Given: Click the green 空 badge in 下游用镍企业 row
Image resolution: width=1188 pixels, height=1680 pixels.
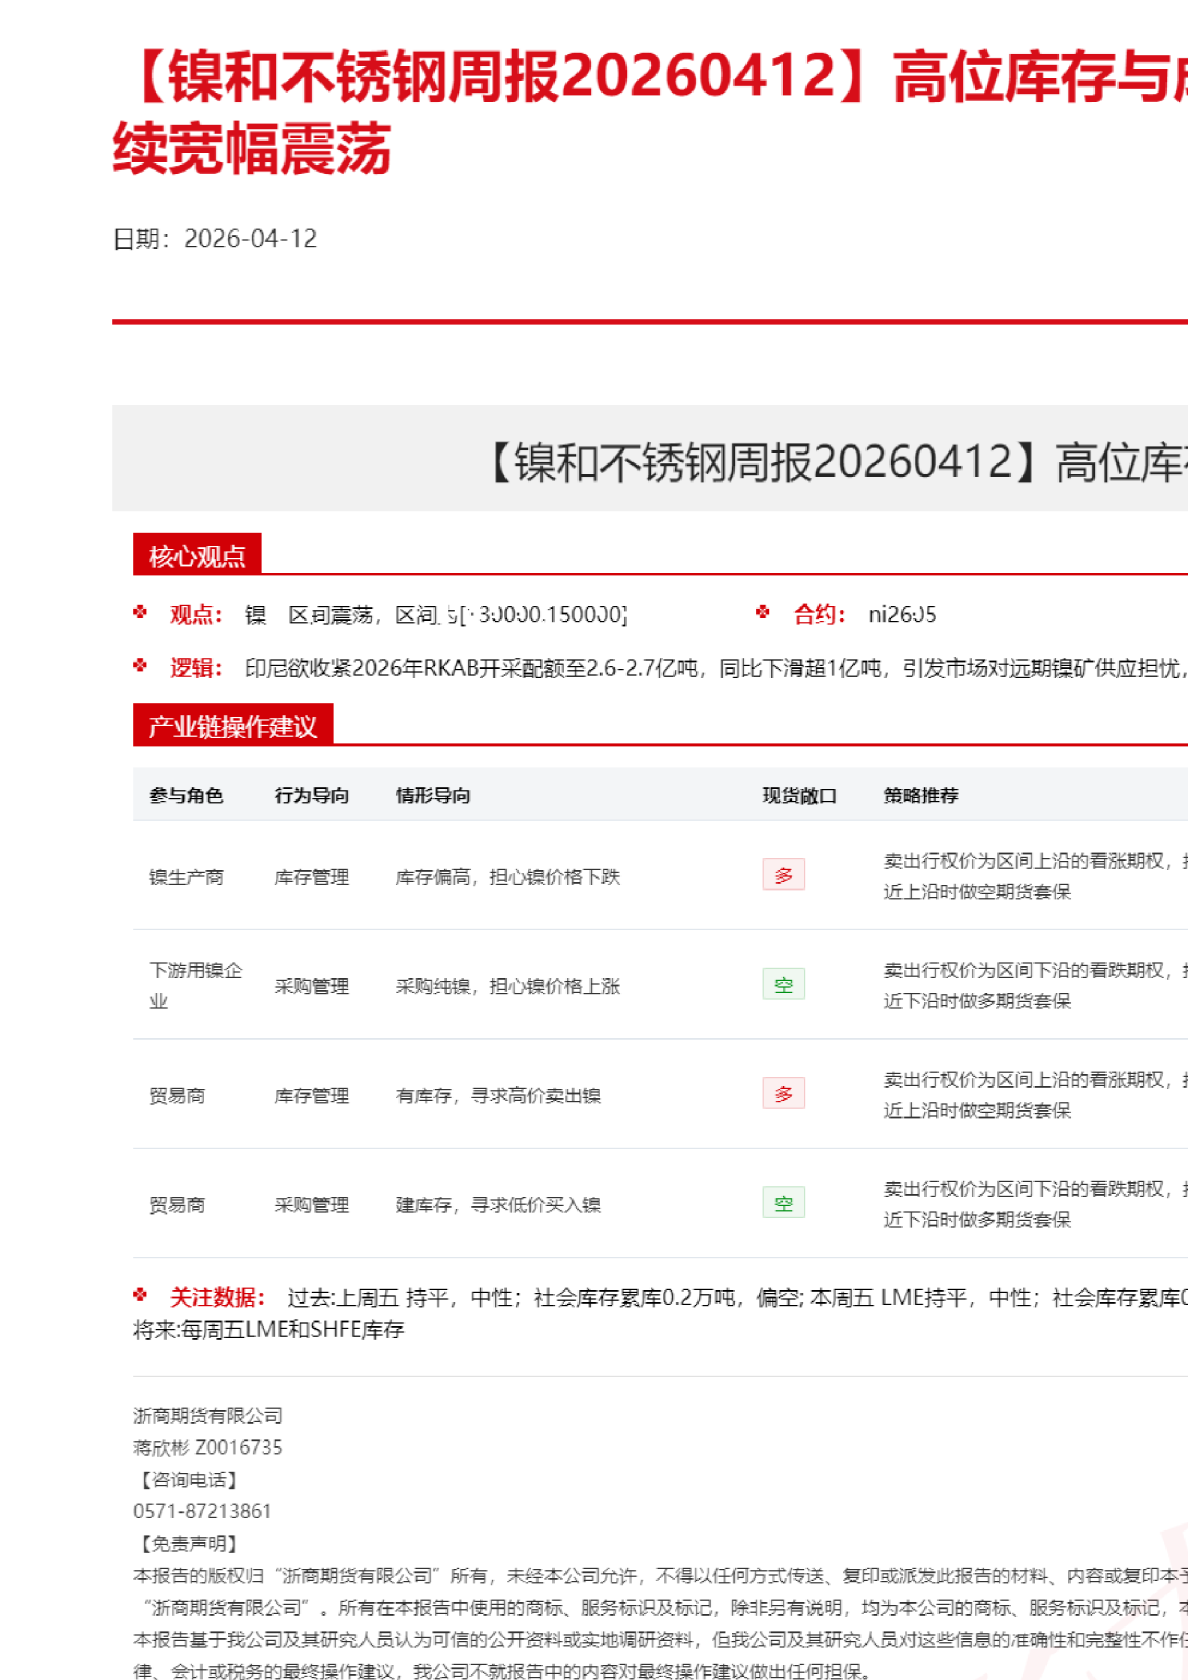Looking at the screenshot, I should [783, 985].
